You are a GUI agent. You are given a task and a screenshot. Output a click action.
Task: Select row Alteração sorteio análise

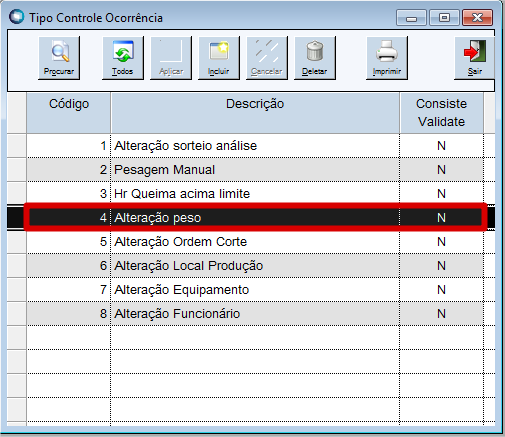(x=255, y=146)
